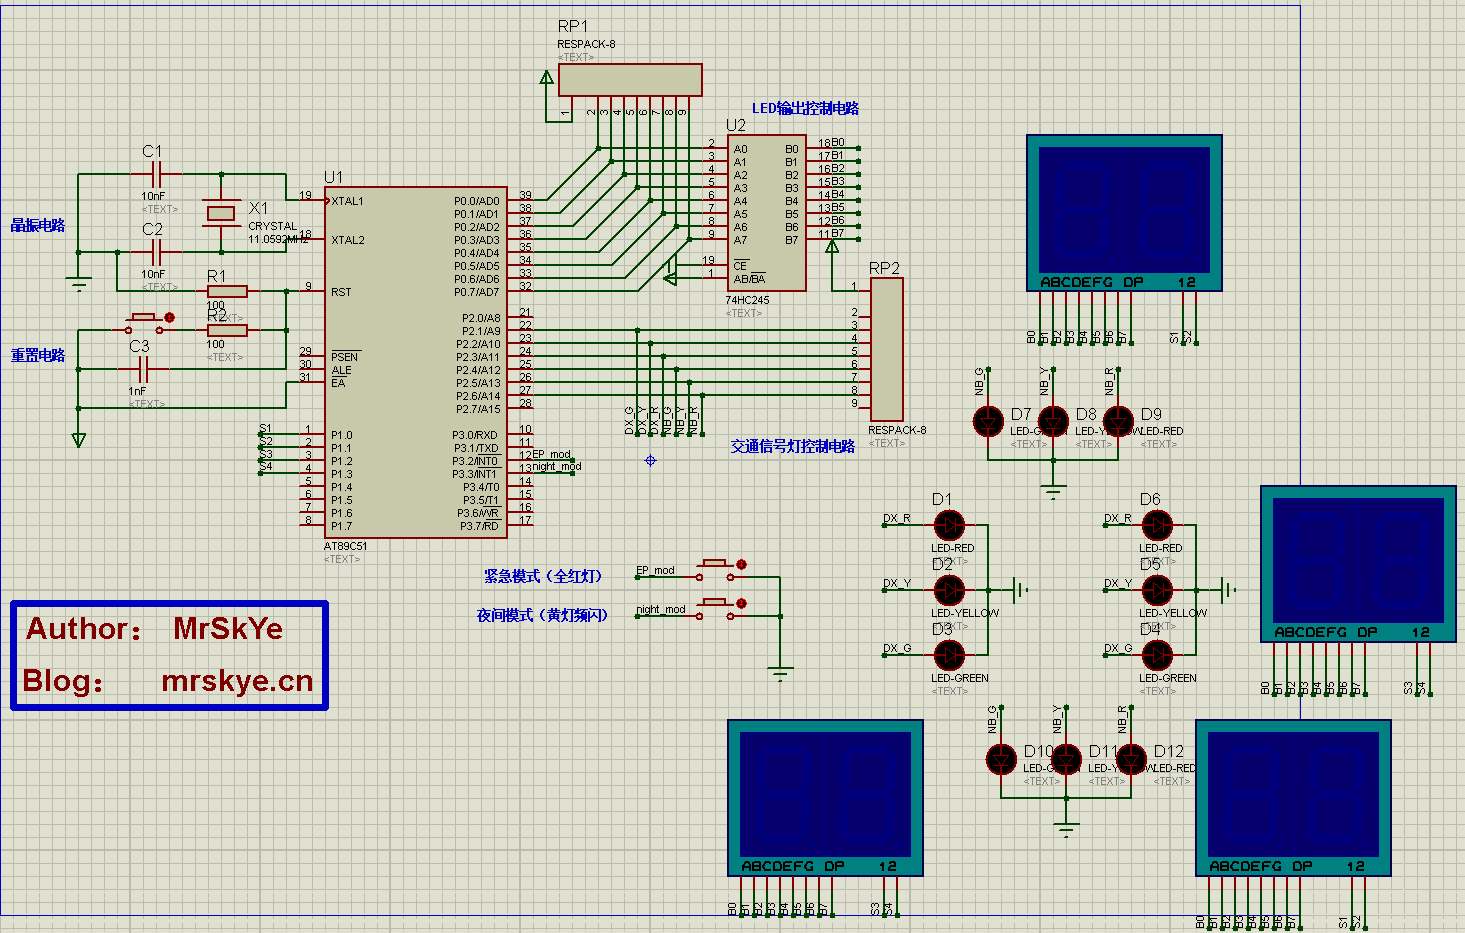The image size is (1465, 933).
Task: Select resistor R1 near the RST pin
Action: point(227,291)
